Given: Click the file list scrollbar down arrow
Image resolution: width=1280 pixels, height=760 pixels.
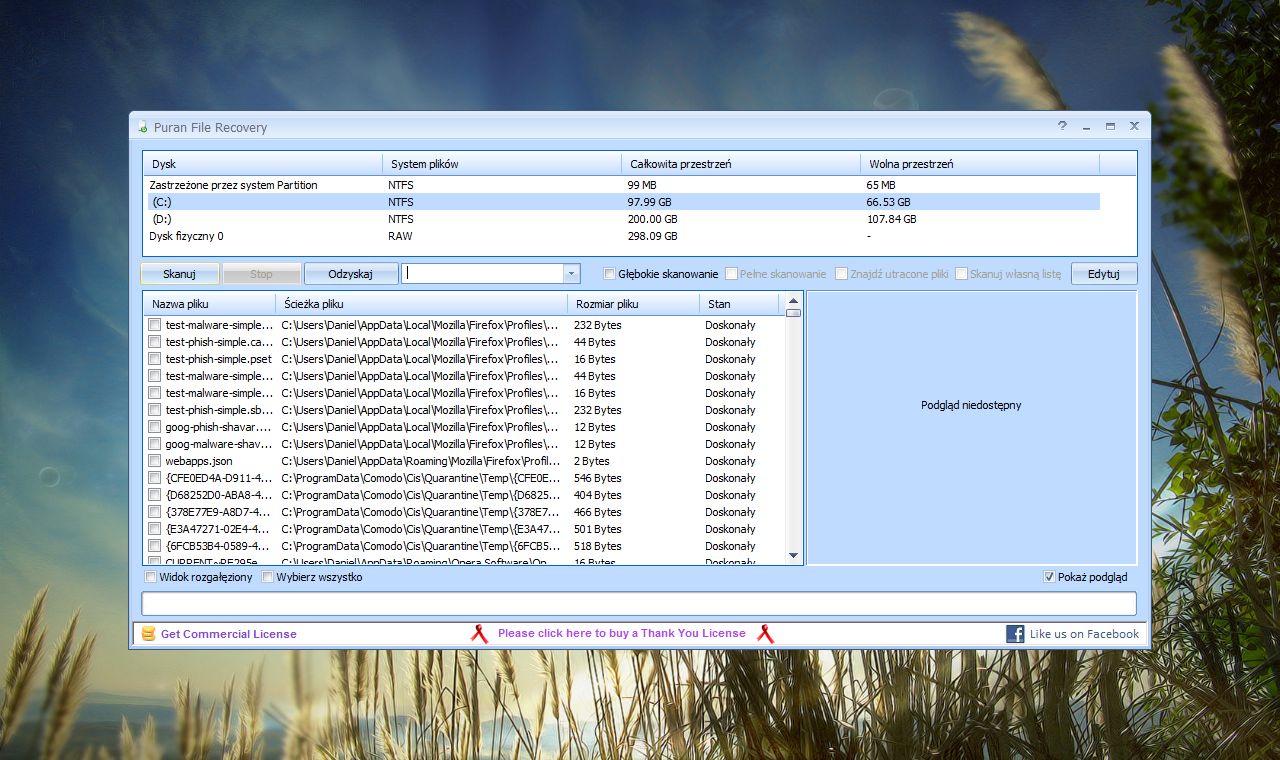Looking at the screenshot, I should point(793,555).
